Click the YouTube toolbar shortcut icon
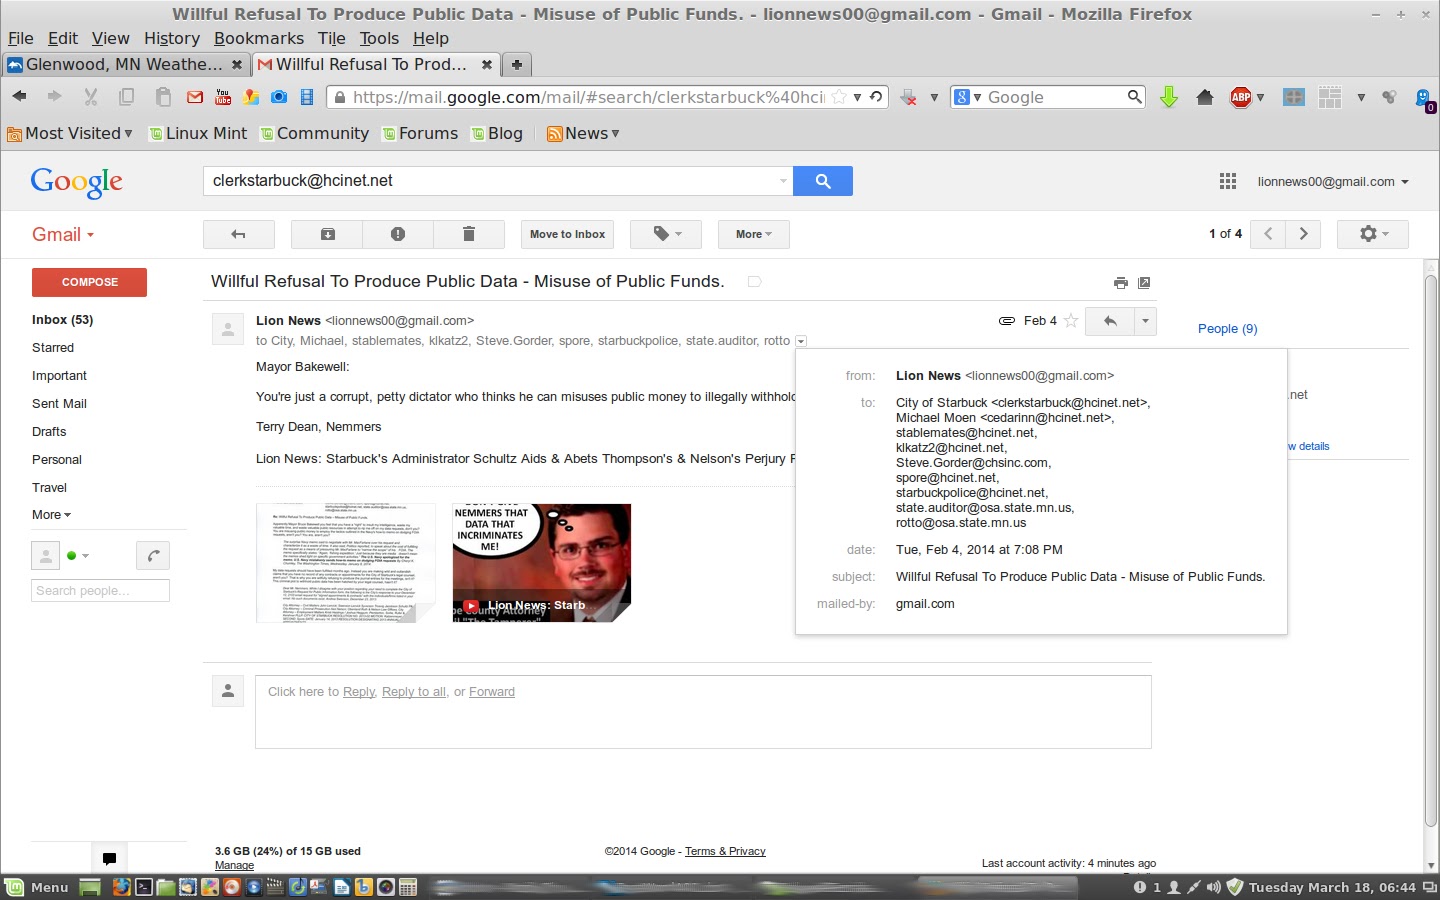 (223, 97)
